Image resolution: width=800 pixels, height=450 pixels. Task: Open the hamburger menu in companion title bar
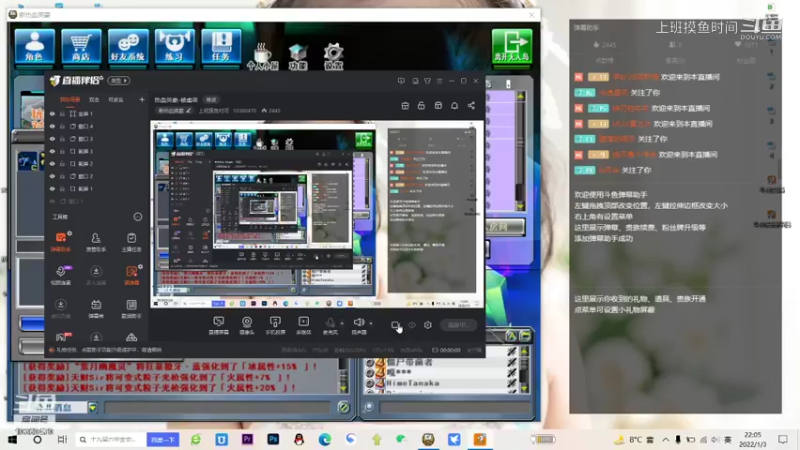click(439, 81)
